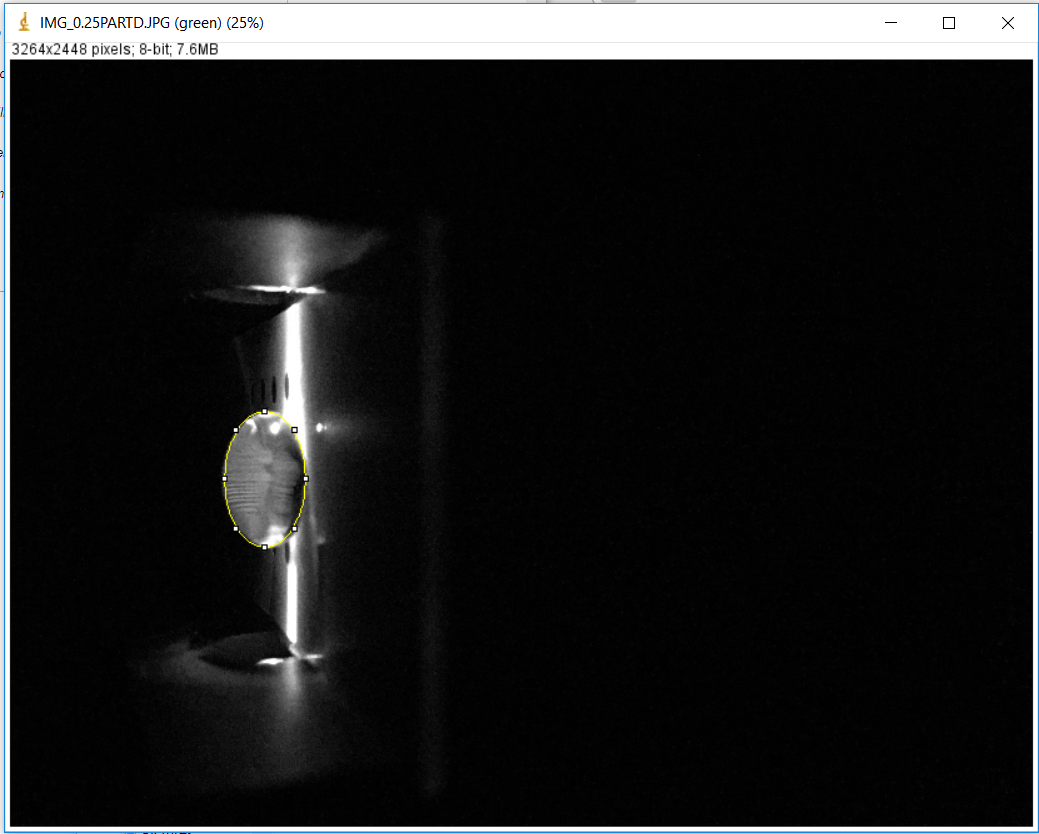The width and height of the screenshot is (1039, 834).
Task: Click the bright spot right of the oval
Action: (320, 428)
